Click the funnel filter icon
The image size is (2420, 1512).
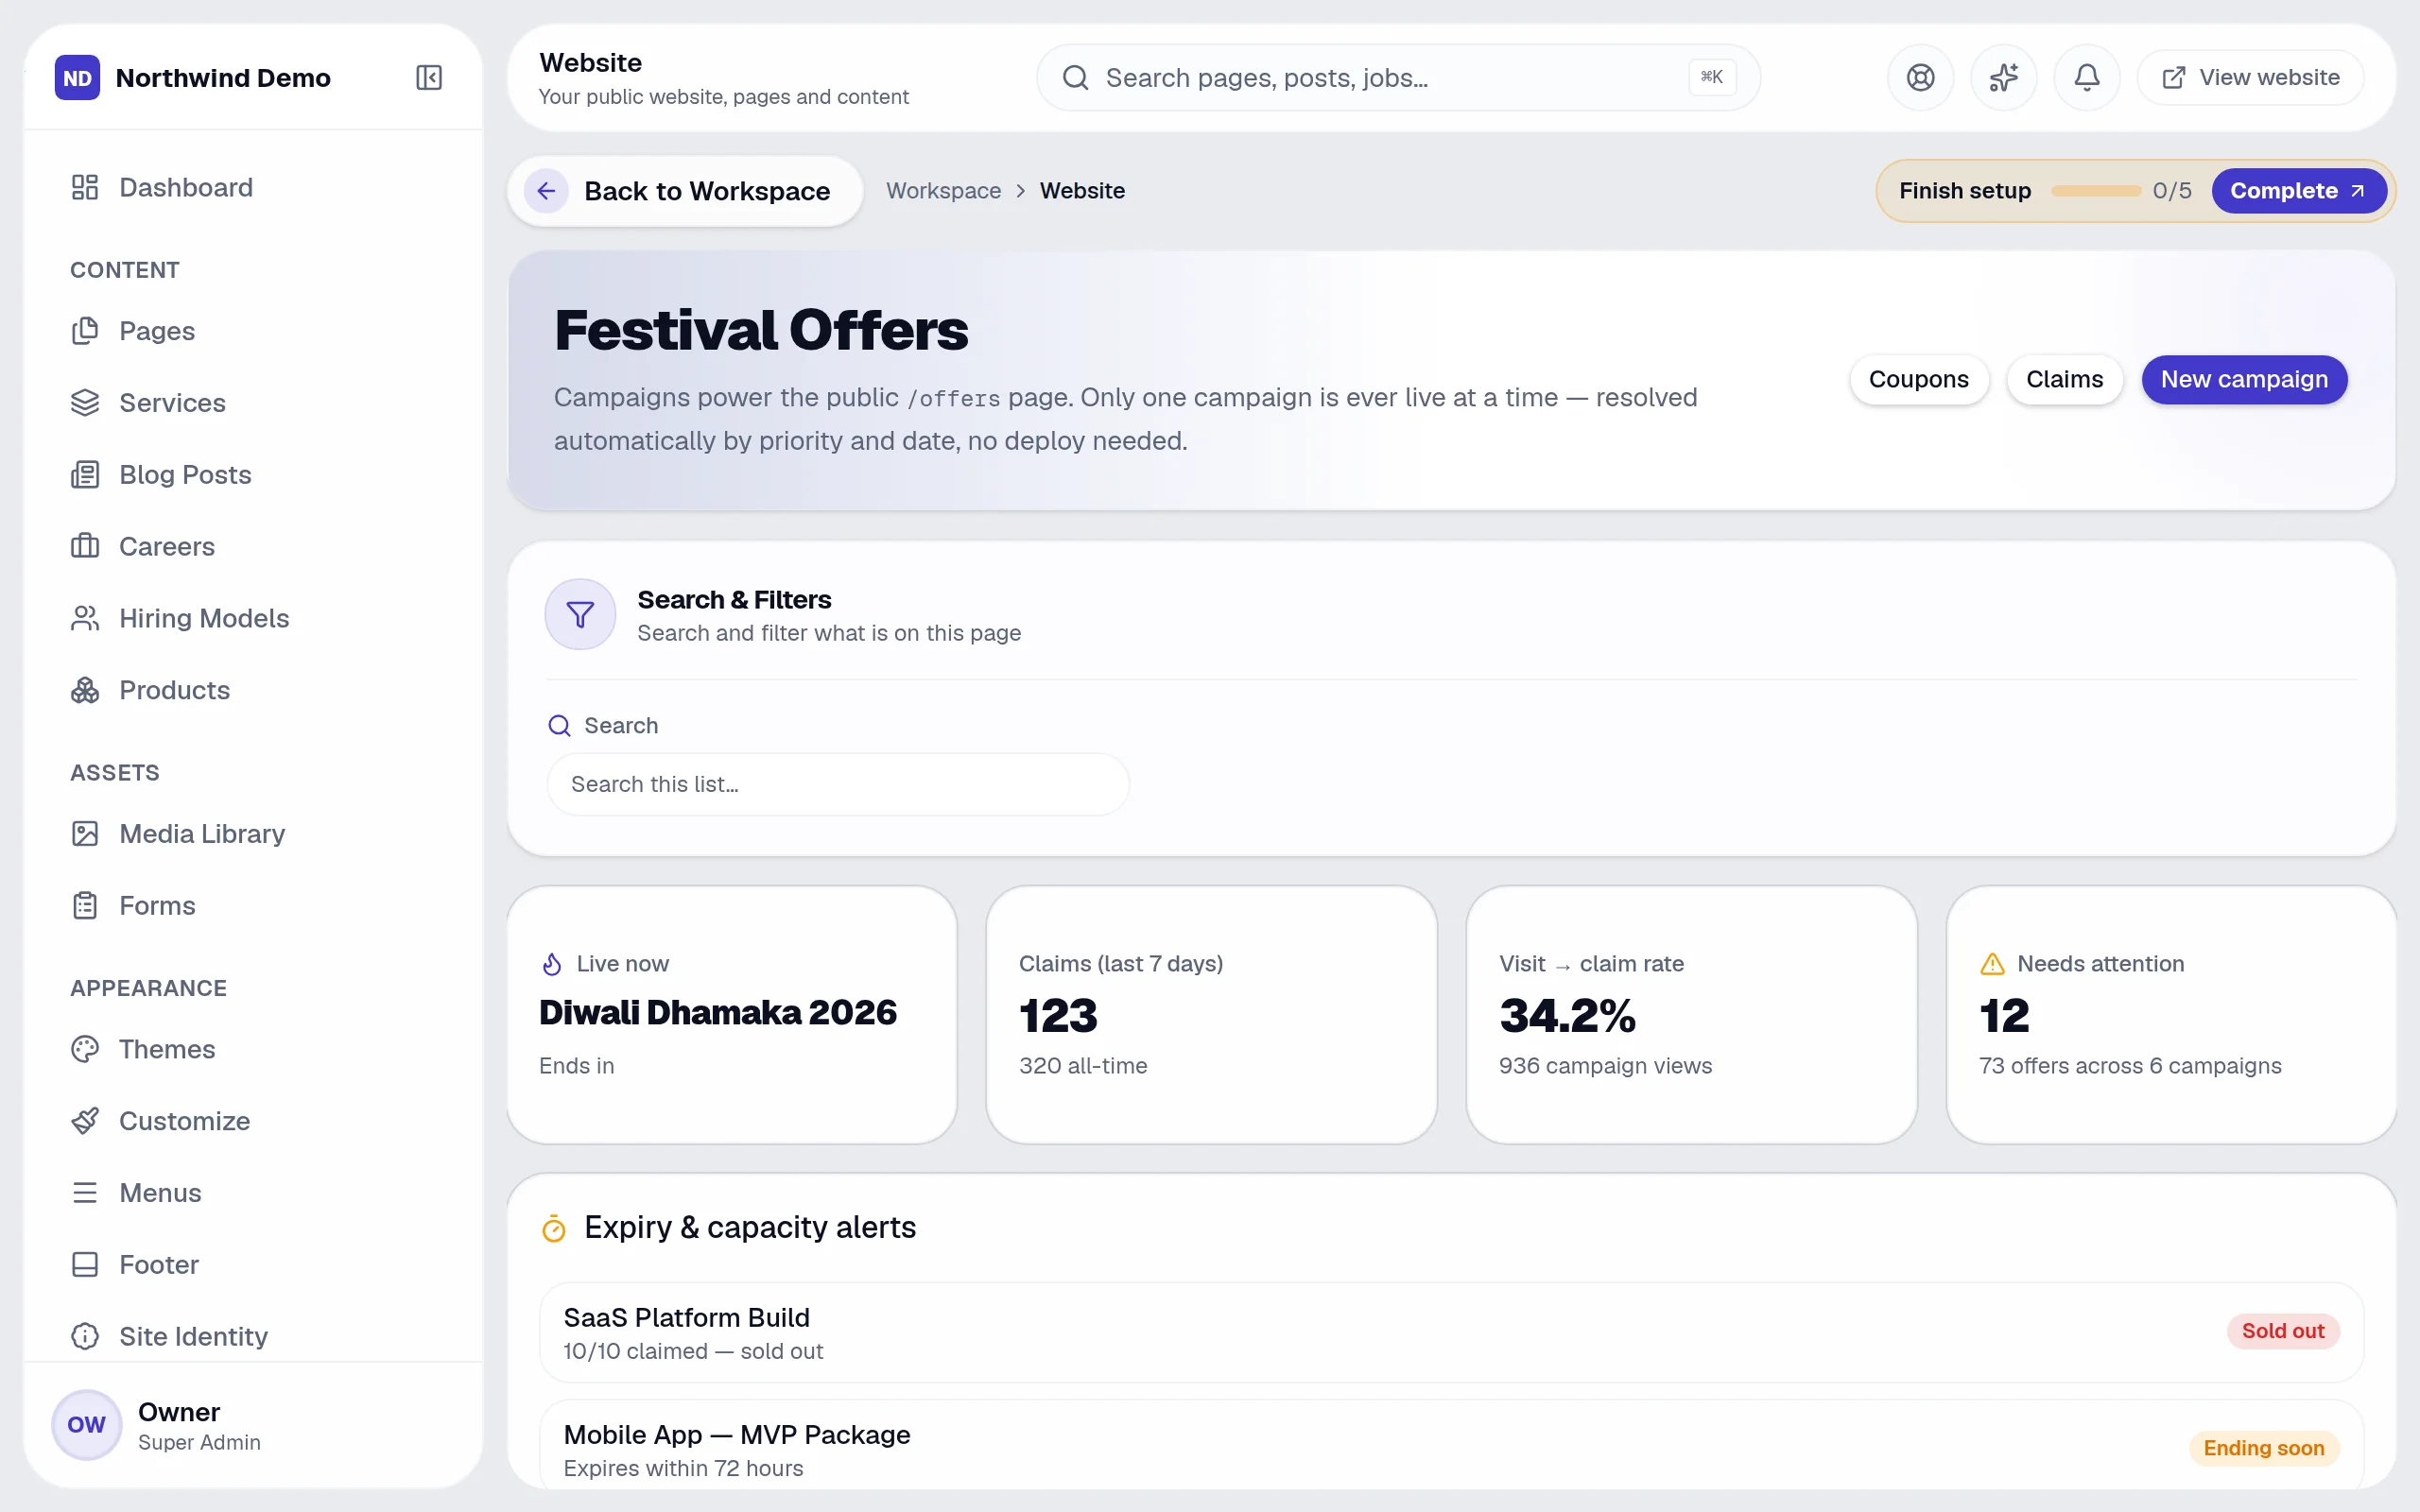pos(580,614)
